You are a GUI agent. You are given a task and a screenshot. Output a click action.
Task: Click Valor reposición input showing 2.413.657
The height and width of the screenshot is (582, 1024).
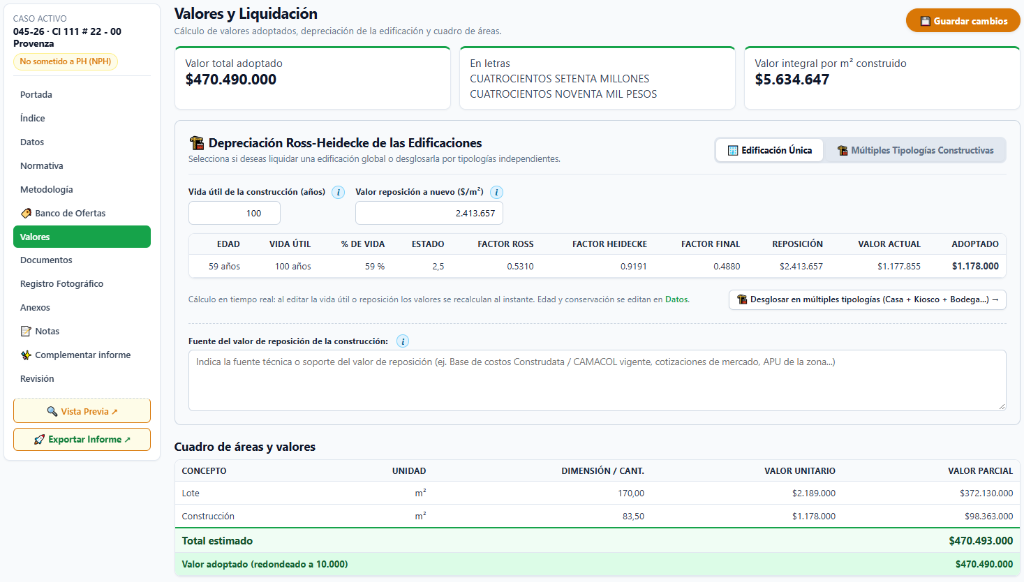pos(429,213)
